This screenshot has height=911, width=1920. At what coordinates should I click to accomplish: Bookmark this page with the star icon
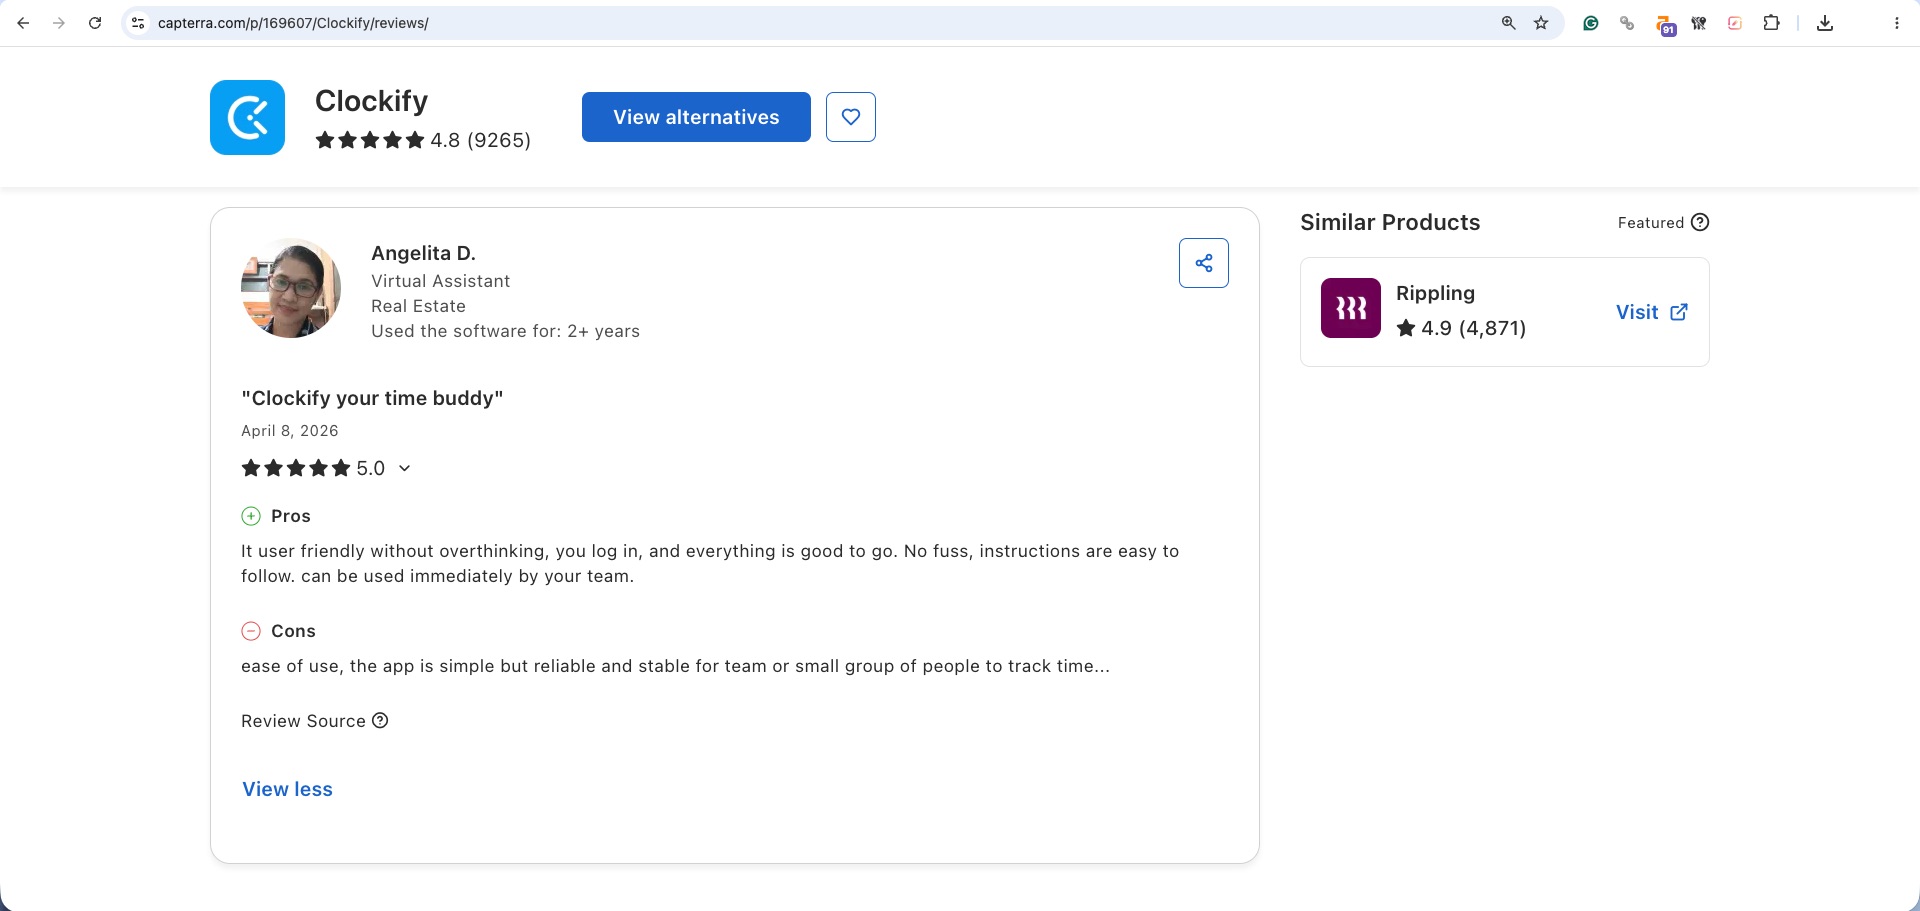[1541, 23]
